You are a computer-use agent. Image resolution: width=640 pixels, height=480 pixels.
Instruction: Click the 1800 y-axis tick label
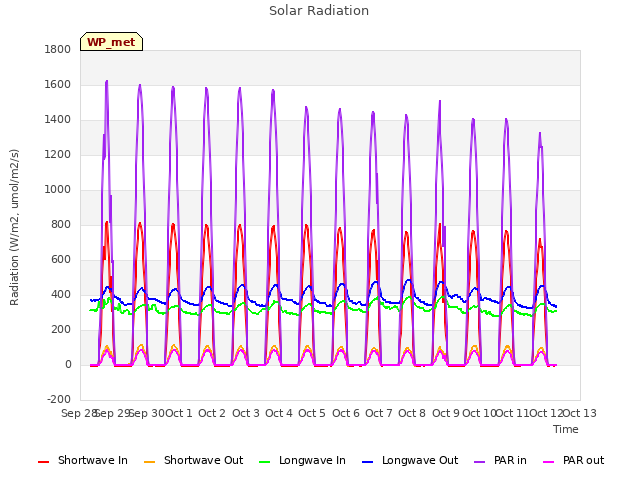(x=58, y=49)
